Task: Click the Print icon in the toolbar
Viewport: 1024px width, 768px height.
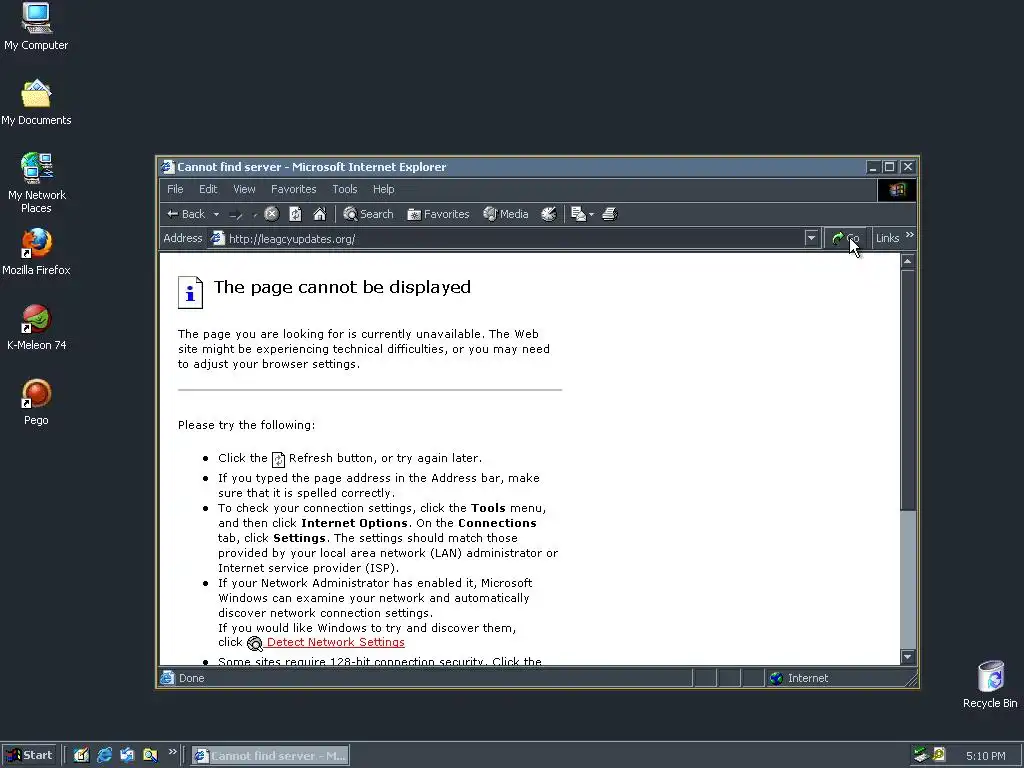Action: pos(609,214)
